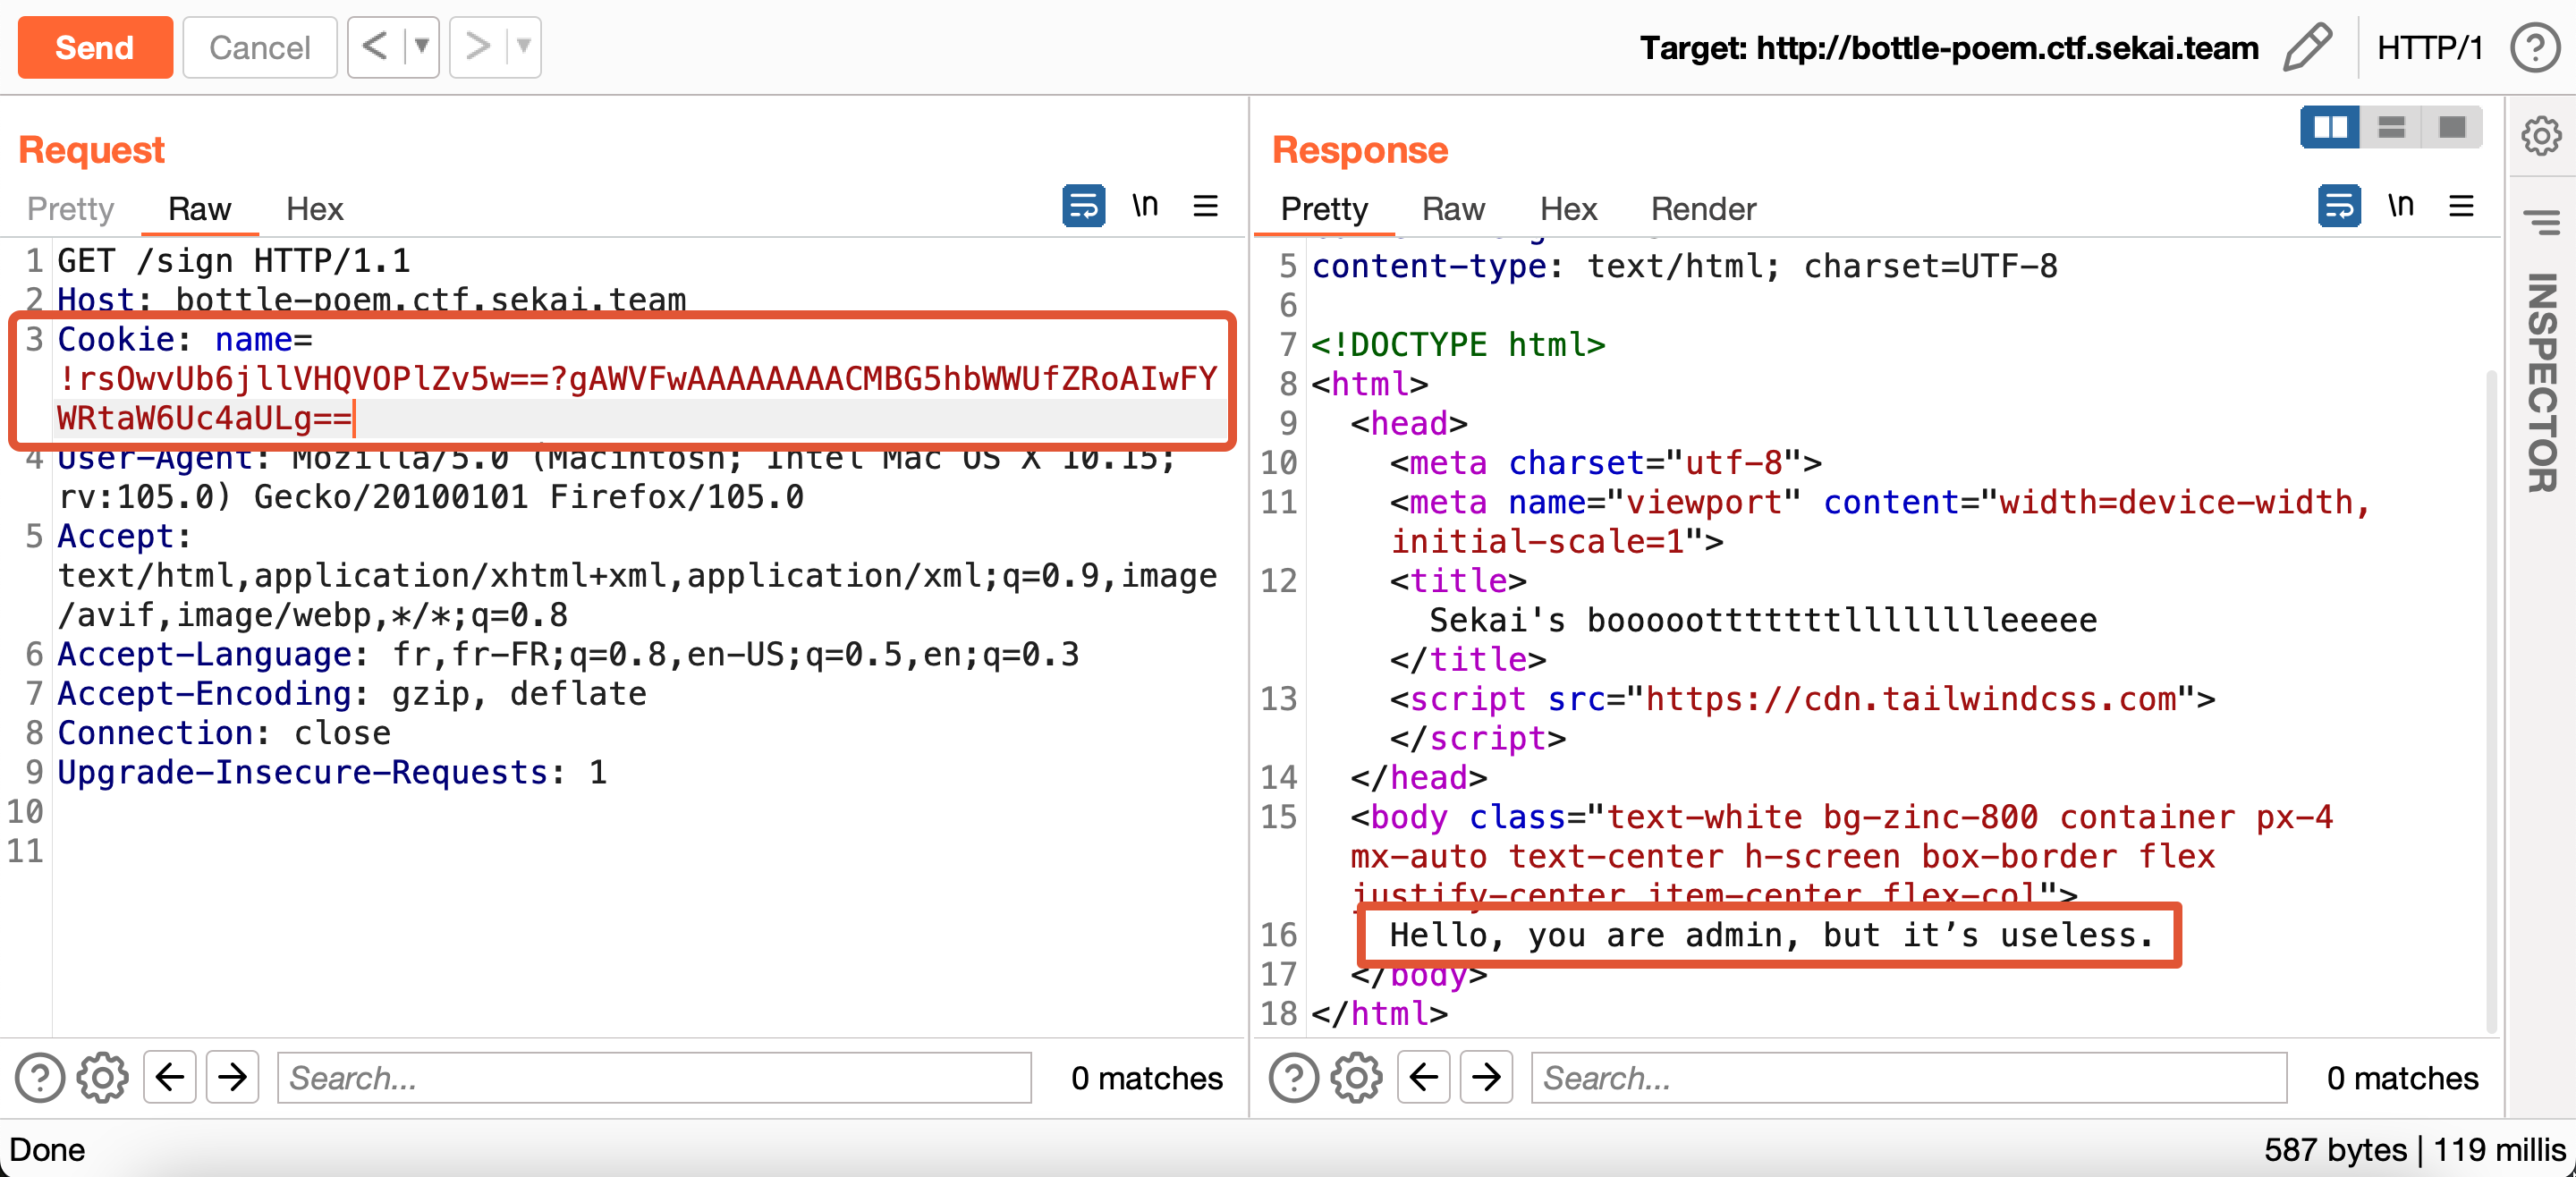Focus the Request search field
The width and height of the screenshot is (2576, 1177).
[654, 1077]
